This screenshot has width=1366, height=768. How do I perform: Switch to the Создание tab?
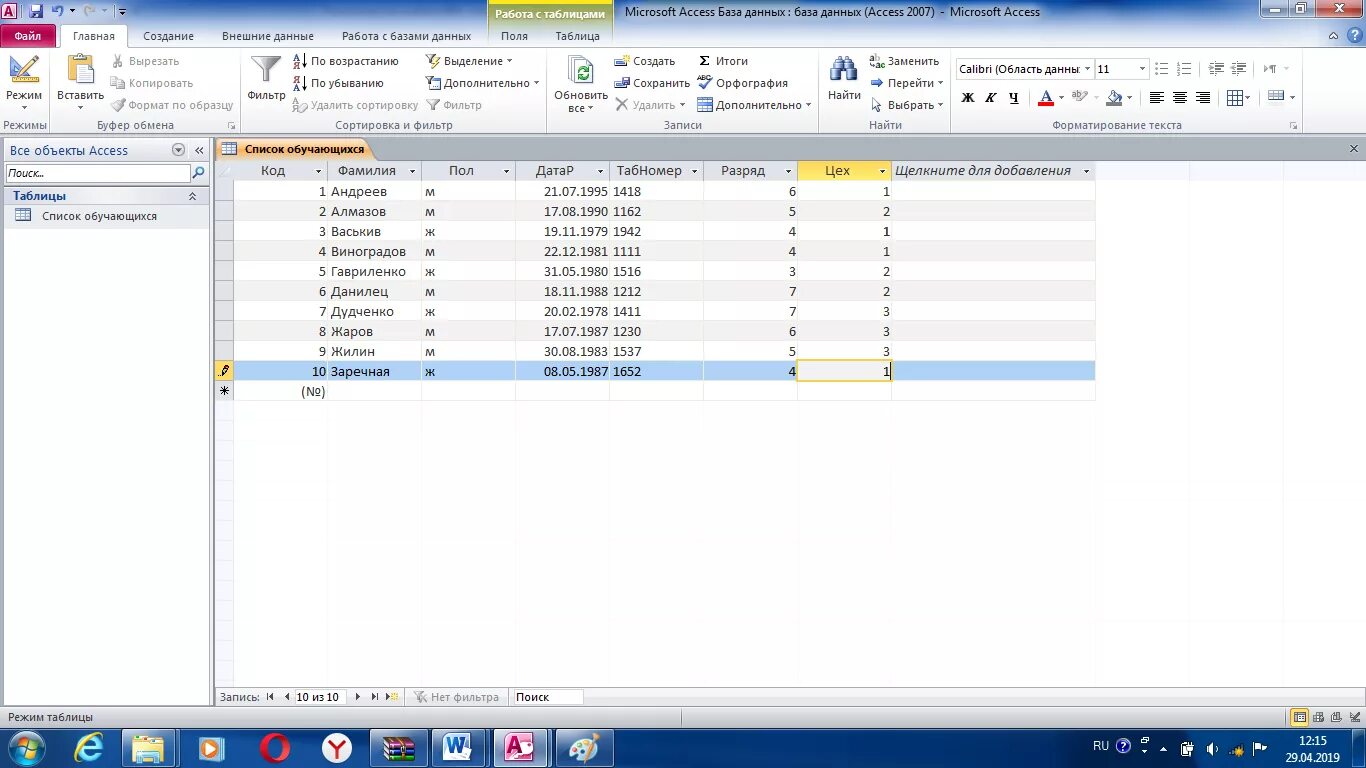[168, 36]
